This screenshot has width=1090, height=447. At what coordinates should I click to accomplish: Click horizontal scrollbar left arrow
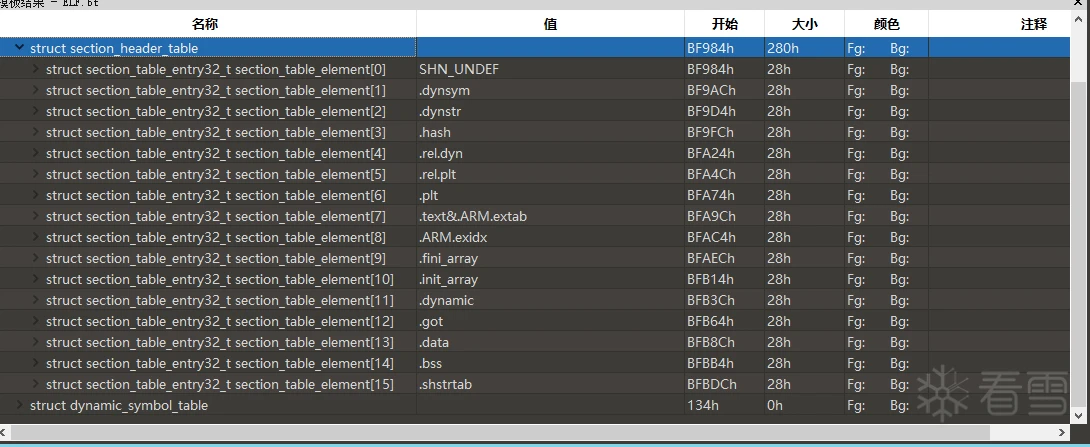point(5,432)
